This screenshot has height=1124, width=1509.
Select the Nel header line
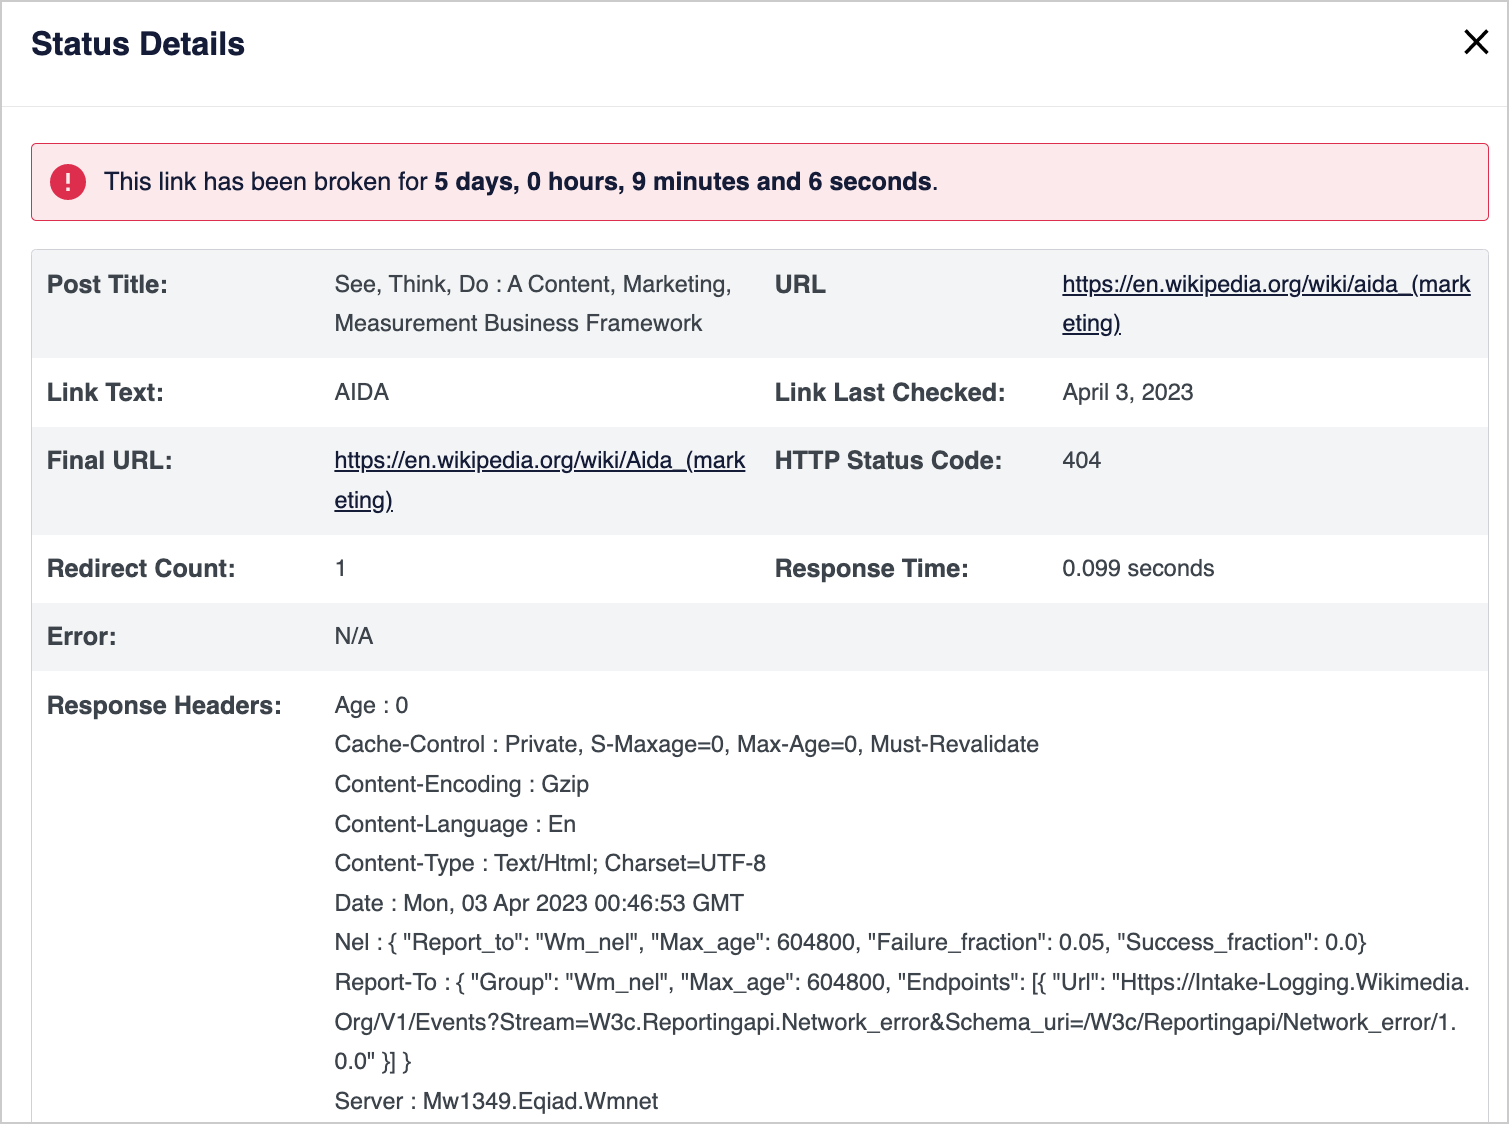[x=850, y=943]
